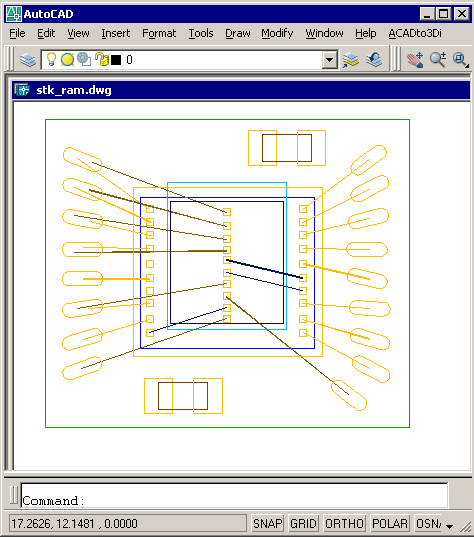Open the ACADto3Di menu

415,33
